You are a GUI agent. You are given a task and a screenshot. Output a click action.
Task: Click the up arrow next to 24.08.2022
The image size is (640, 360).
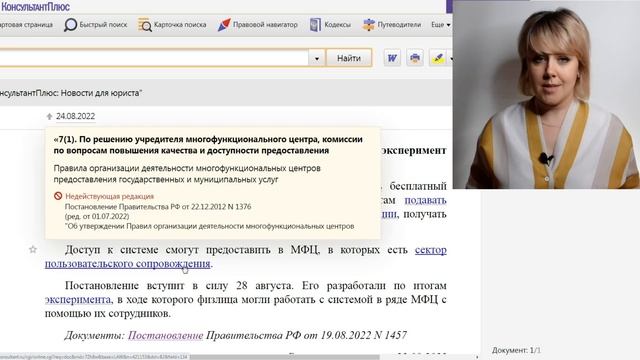tap(49, 117)
